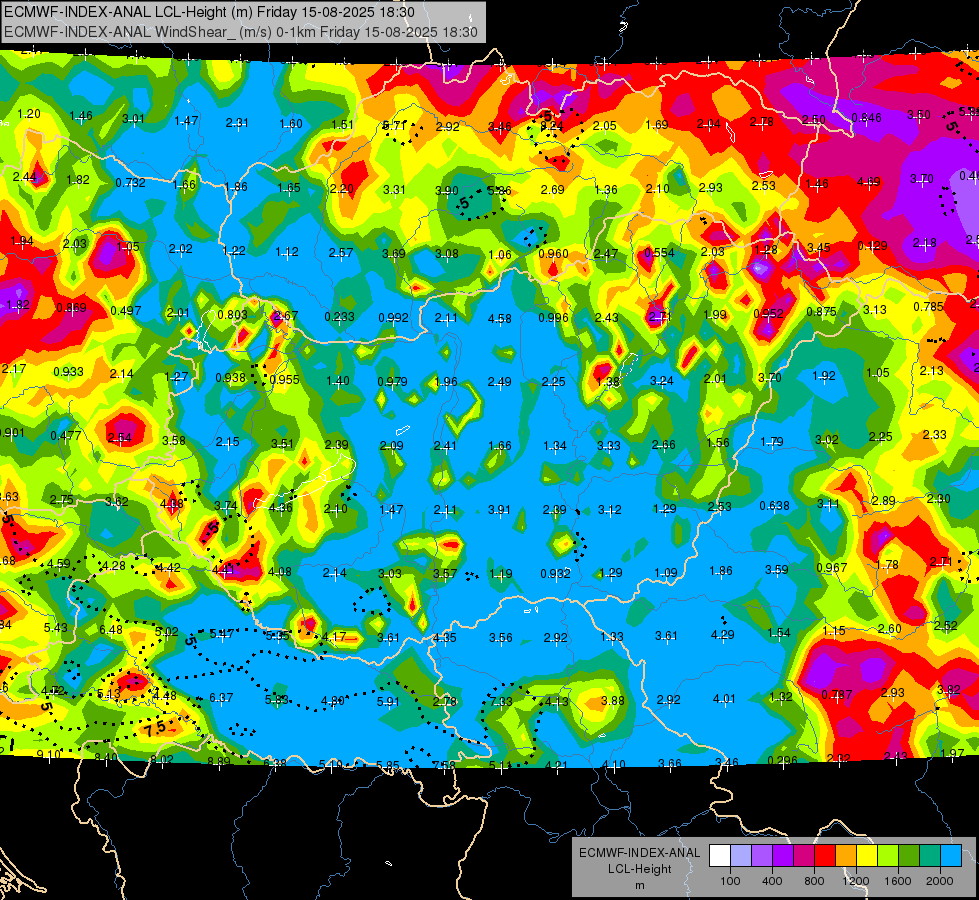Select the map value 3.45
This screenshot has height=900, width=979.
tap(819, 248)
